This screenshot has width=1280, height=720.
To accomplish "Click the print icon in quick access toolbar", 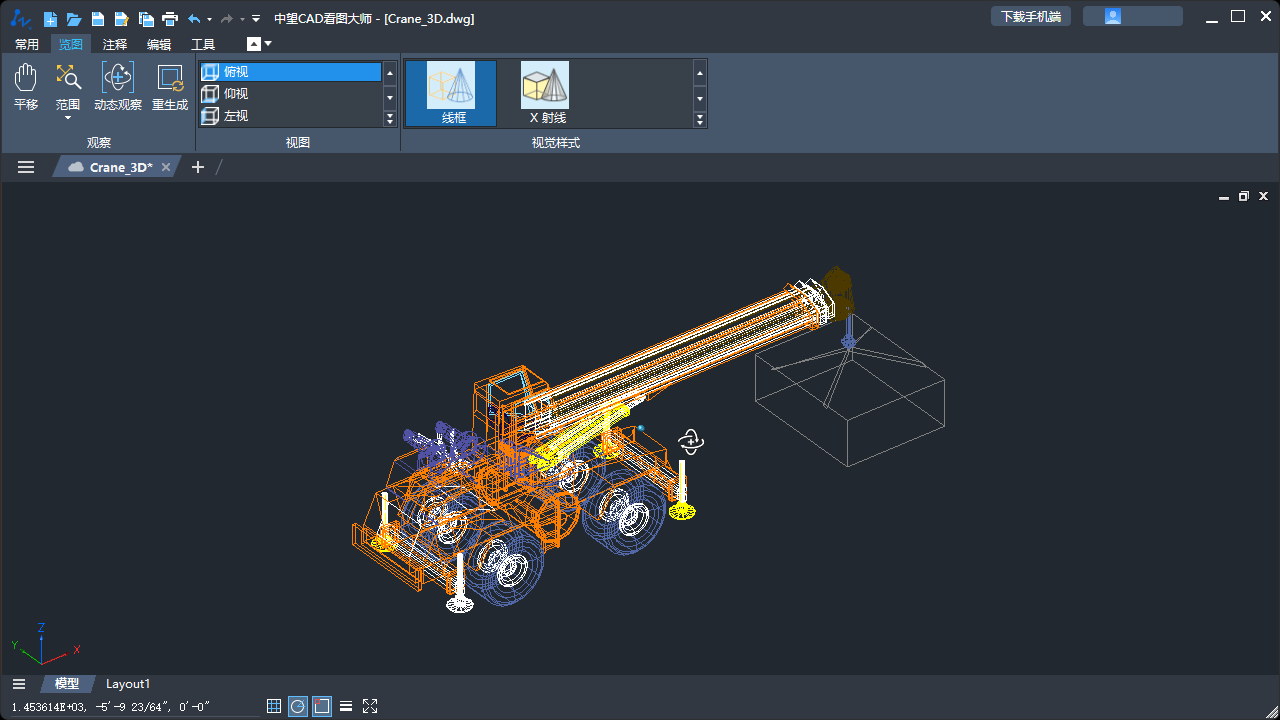I will click(170, 19).
